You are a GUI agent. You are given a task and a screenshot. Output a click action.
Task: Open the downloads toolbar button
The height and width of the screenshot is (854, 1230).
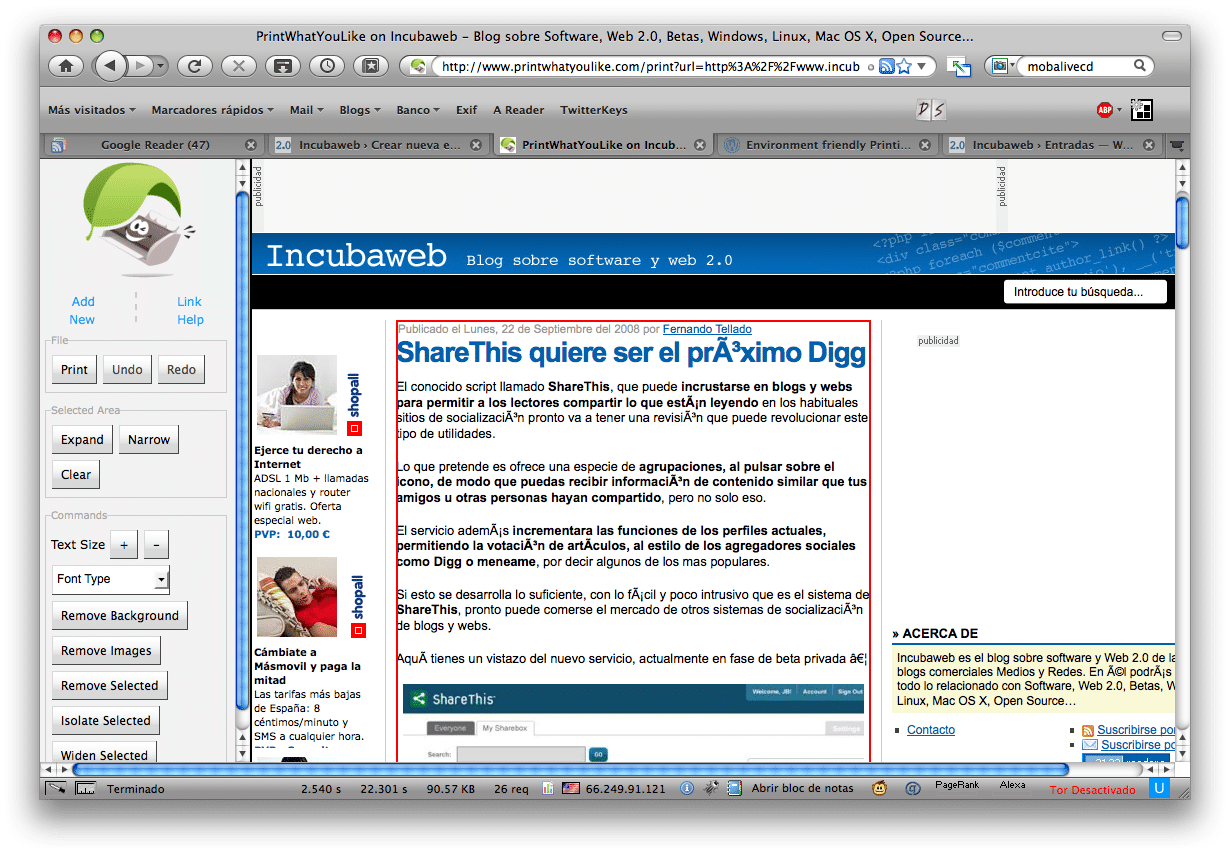[x=283, y=66]
